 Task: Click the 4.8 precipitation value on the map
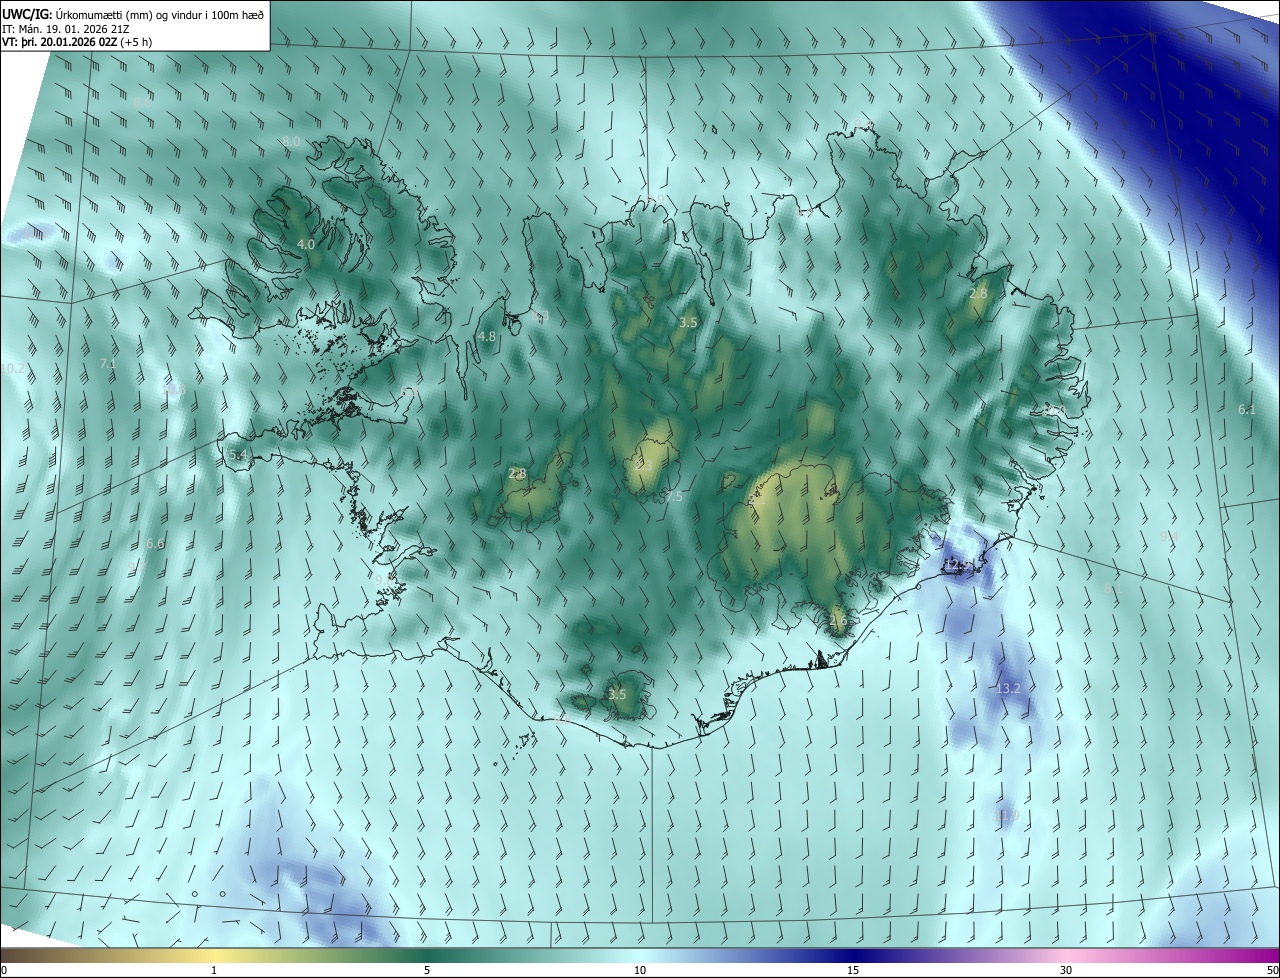click(x=487, y=337)
